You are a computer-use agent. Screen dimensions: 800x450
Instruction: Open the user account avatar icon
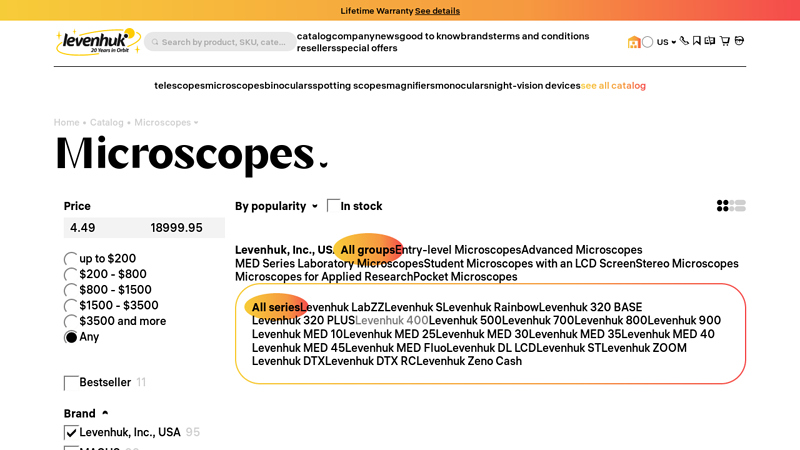point(739,41)
